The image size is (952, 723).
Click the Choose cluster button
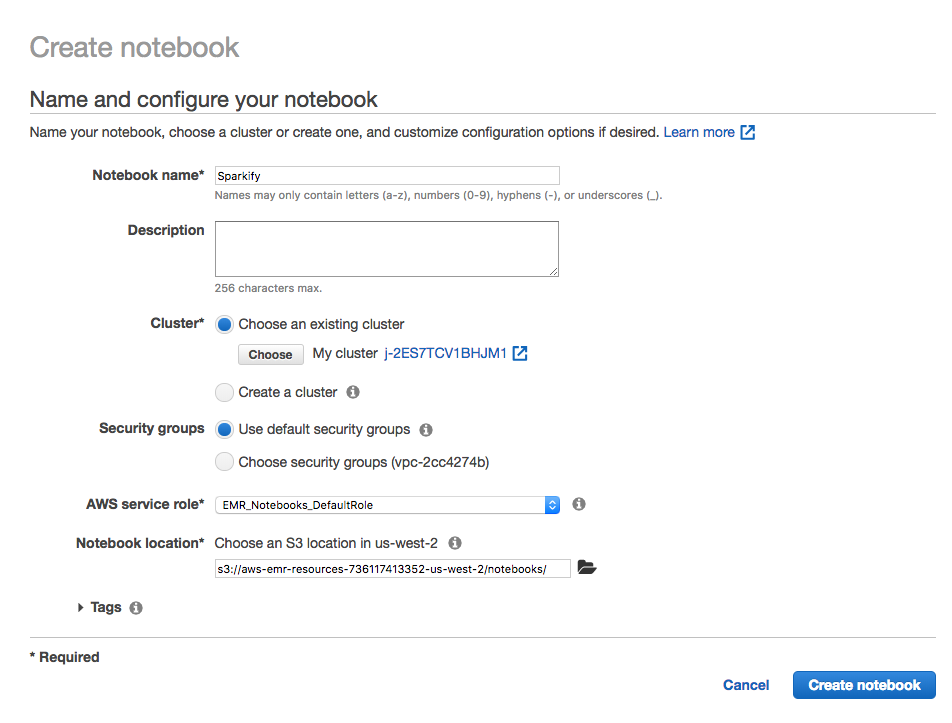tap(270, 354)
